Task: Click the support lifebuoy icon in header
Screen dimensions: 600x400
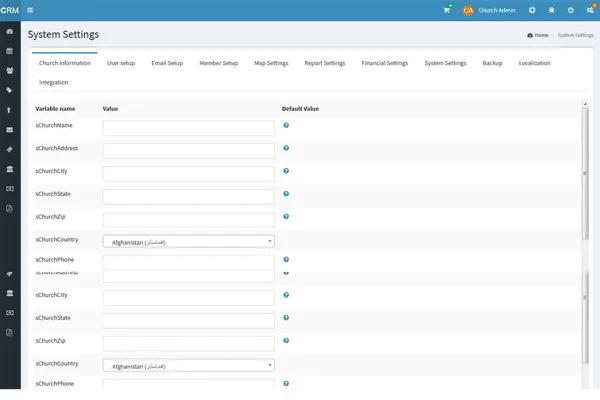Action: [532, 10]
